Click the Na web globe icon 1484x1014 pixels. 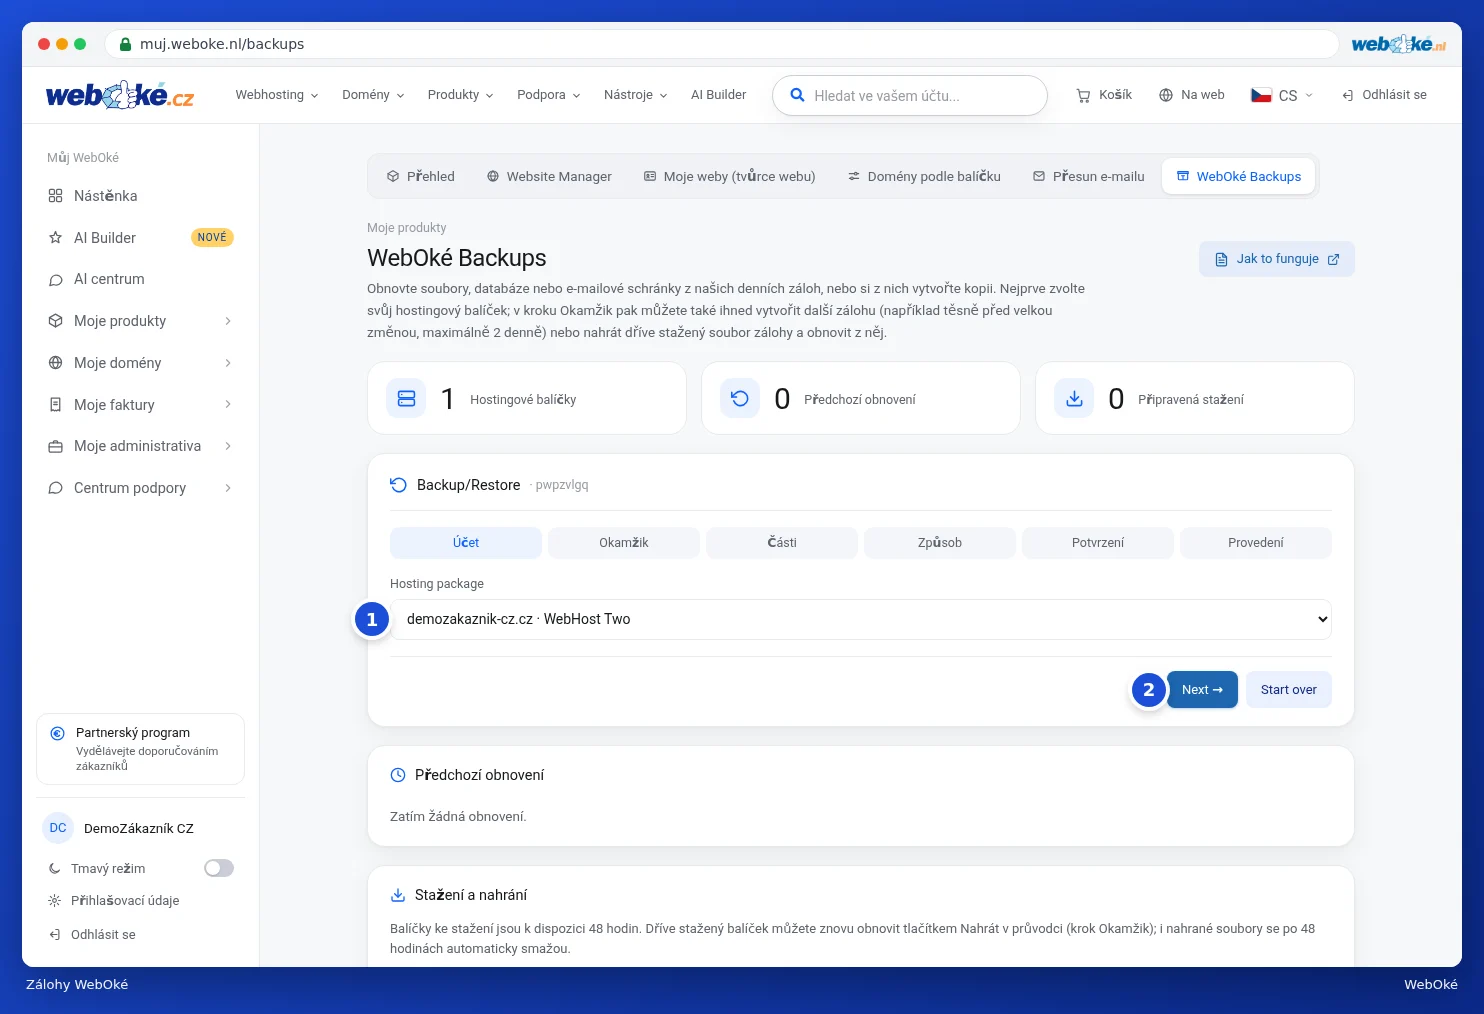1166,95
